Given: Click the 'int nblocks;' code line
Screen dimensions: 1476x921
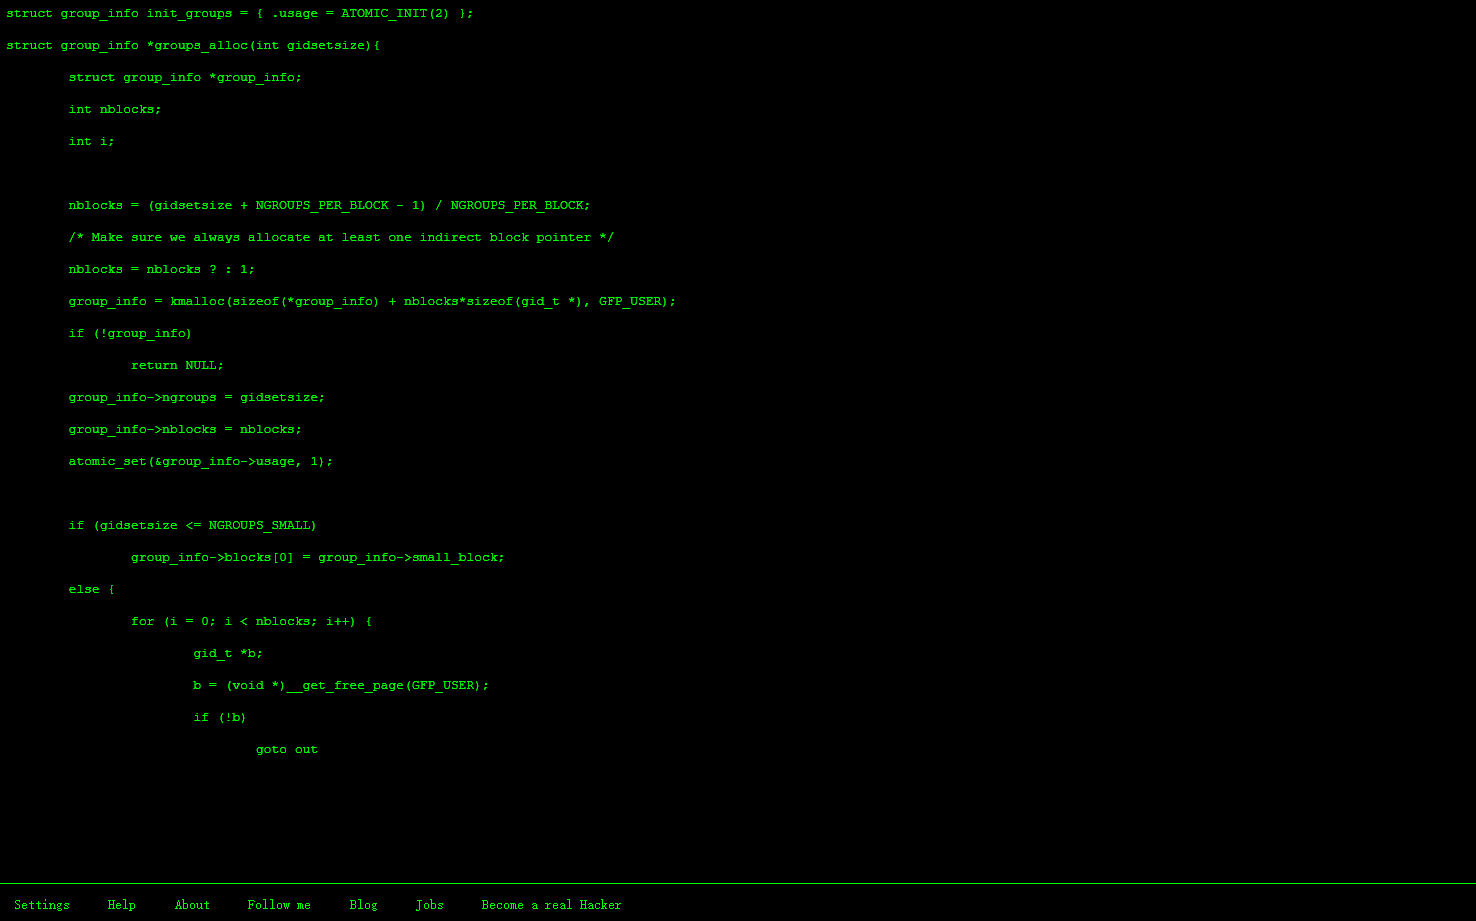Looking at the screenshot, I should pyautogui.click(x=115, y=110).
